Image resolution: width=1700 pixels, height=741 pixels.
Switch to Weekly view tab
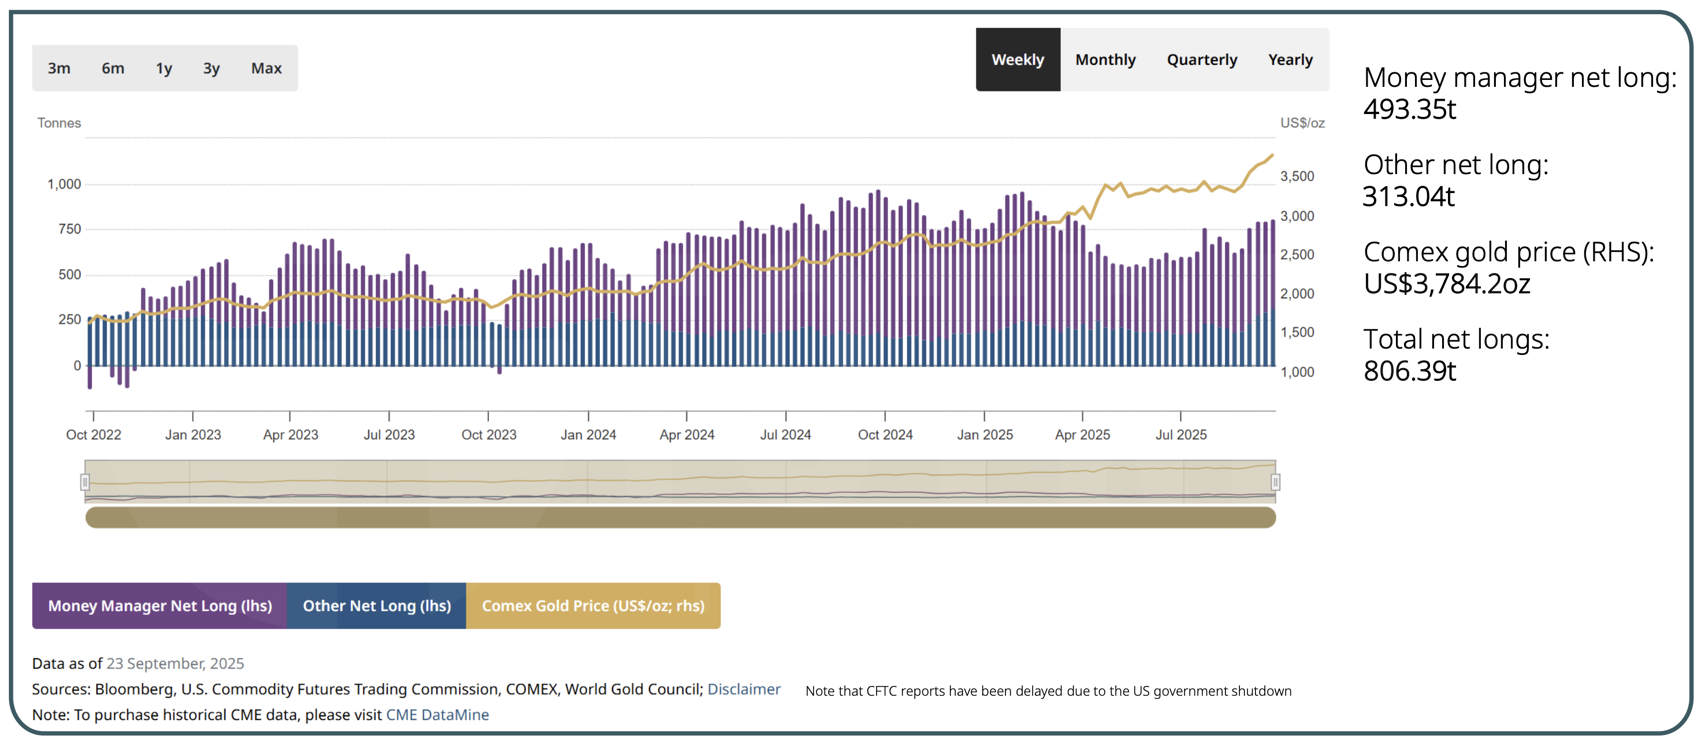(x=1017, y=60)
